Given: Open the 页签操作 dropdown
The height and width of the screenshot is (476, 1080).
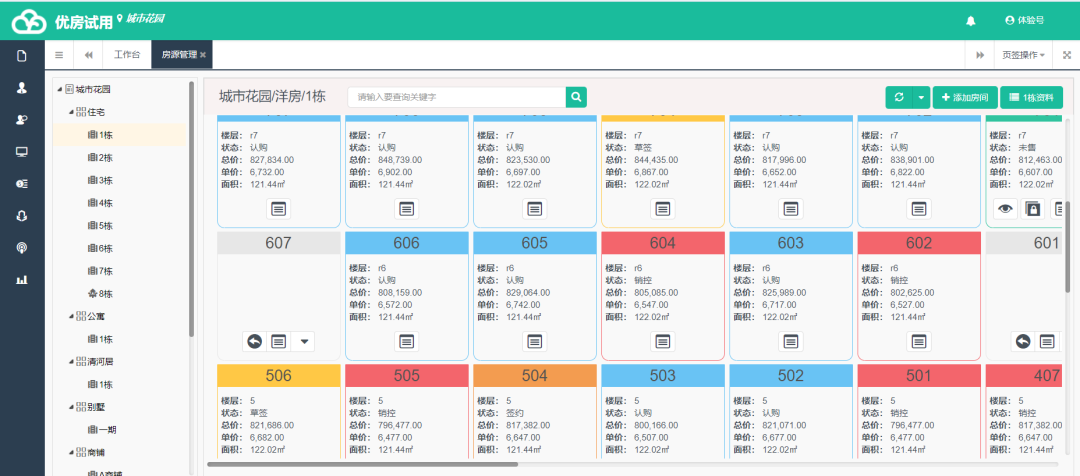Looking at the screenshot, I should click(x=1023, y=55).
